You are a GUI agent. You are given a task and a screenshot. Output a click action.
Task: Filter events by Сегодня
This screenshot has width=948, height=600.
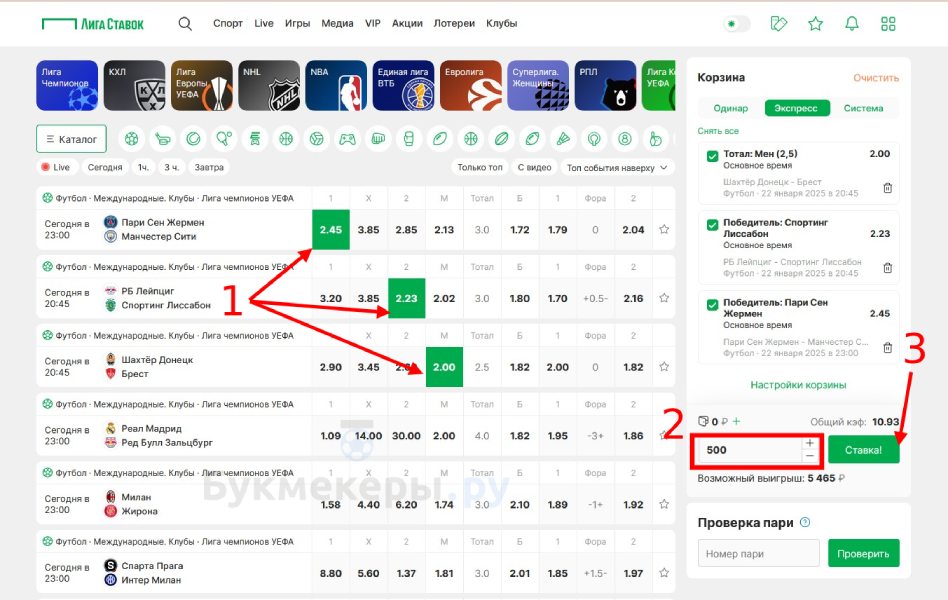[105, 168]
